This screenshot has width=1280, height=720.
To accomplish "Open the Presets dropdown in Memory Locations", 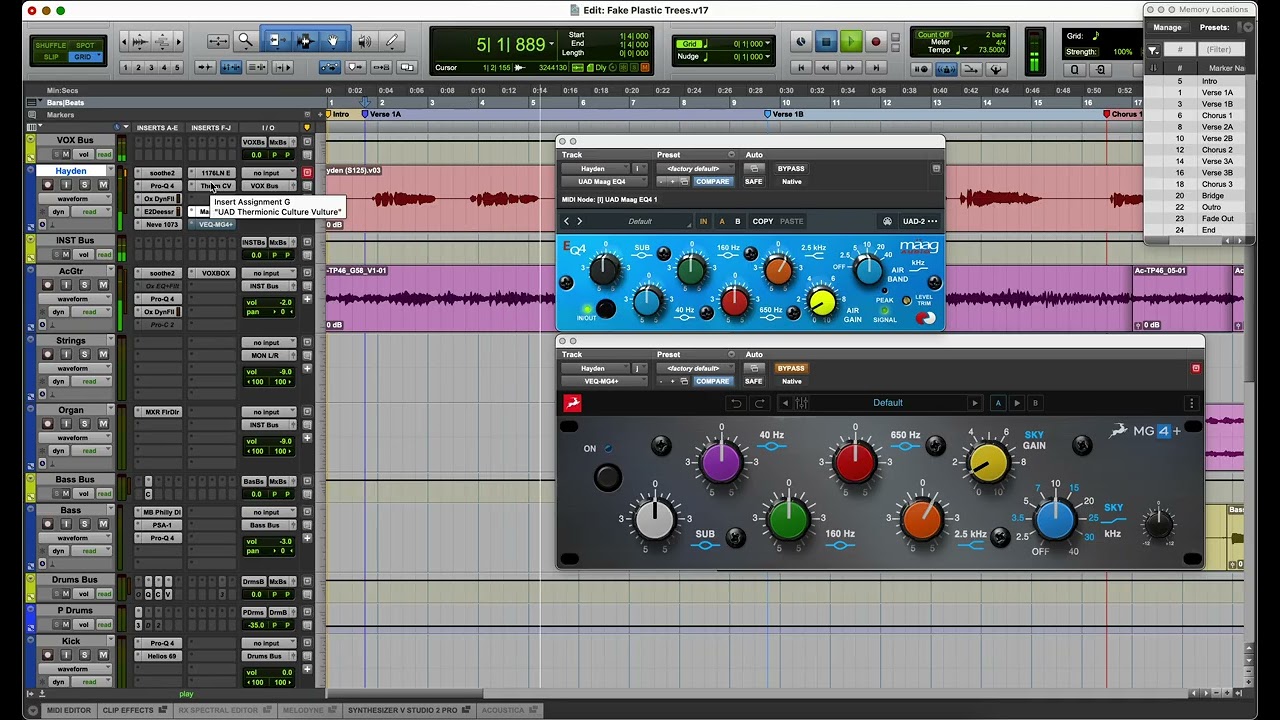I will click(1246, 27).
